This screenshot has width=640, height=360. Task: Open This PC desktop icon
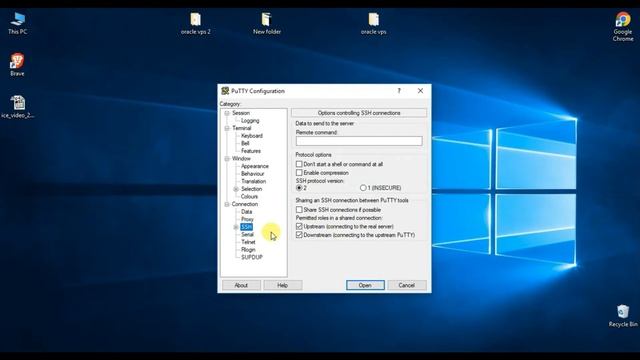pos(17,23)
